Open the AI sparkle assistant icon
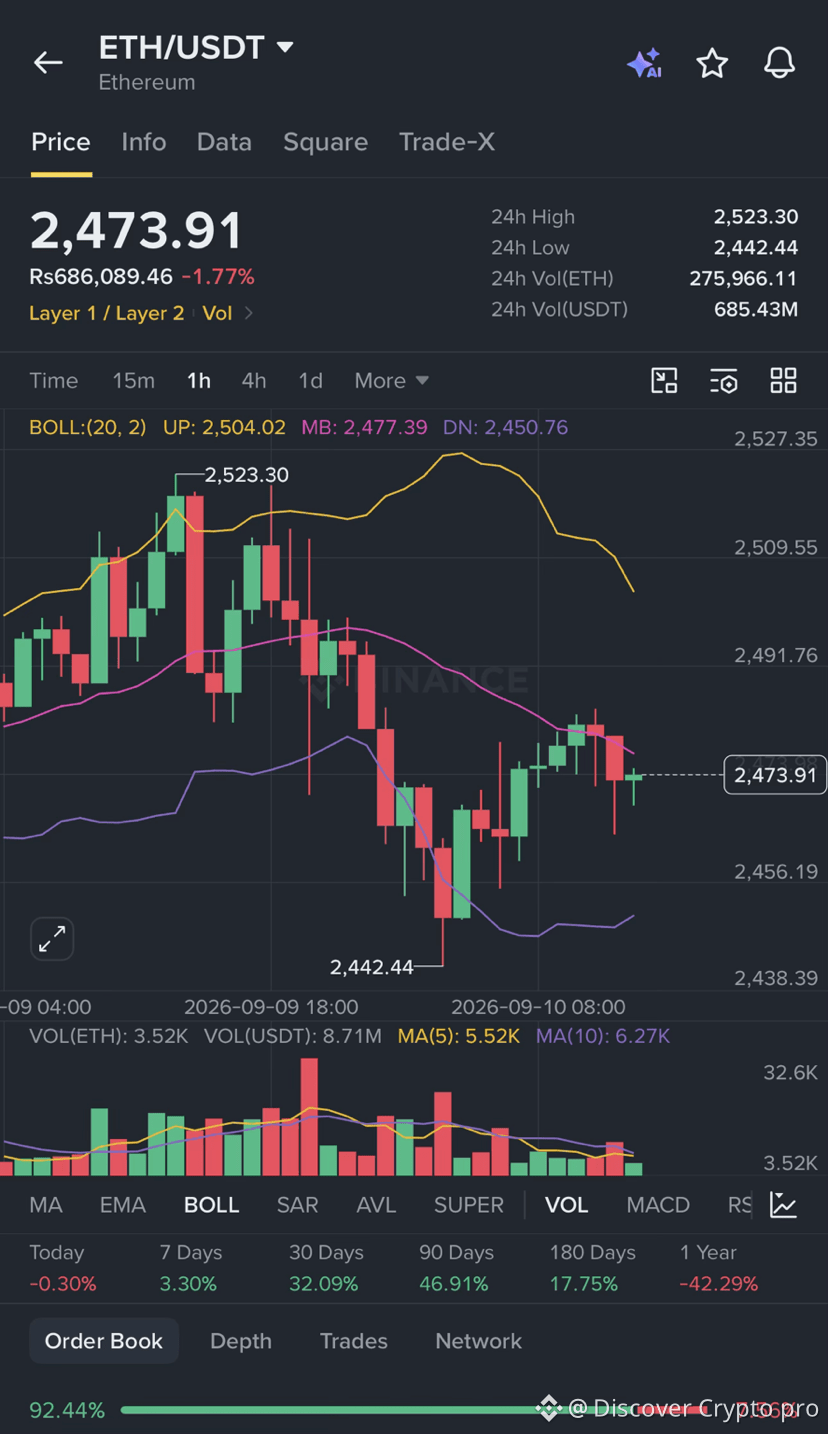The height and width of the screenshot is (1434, 828). (x=644, y=63)
